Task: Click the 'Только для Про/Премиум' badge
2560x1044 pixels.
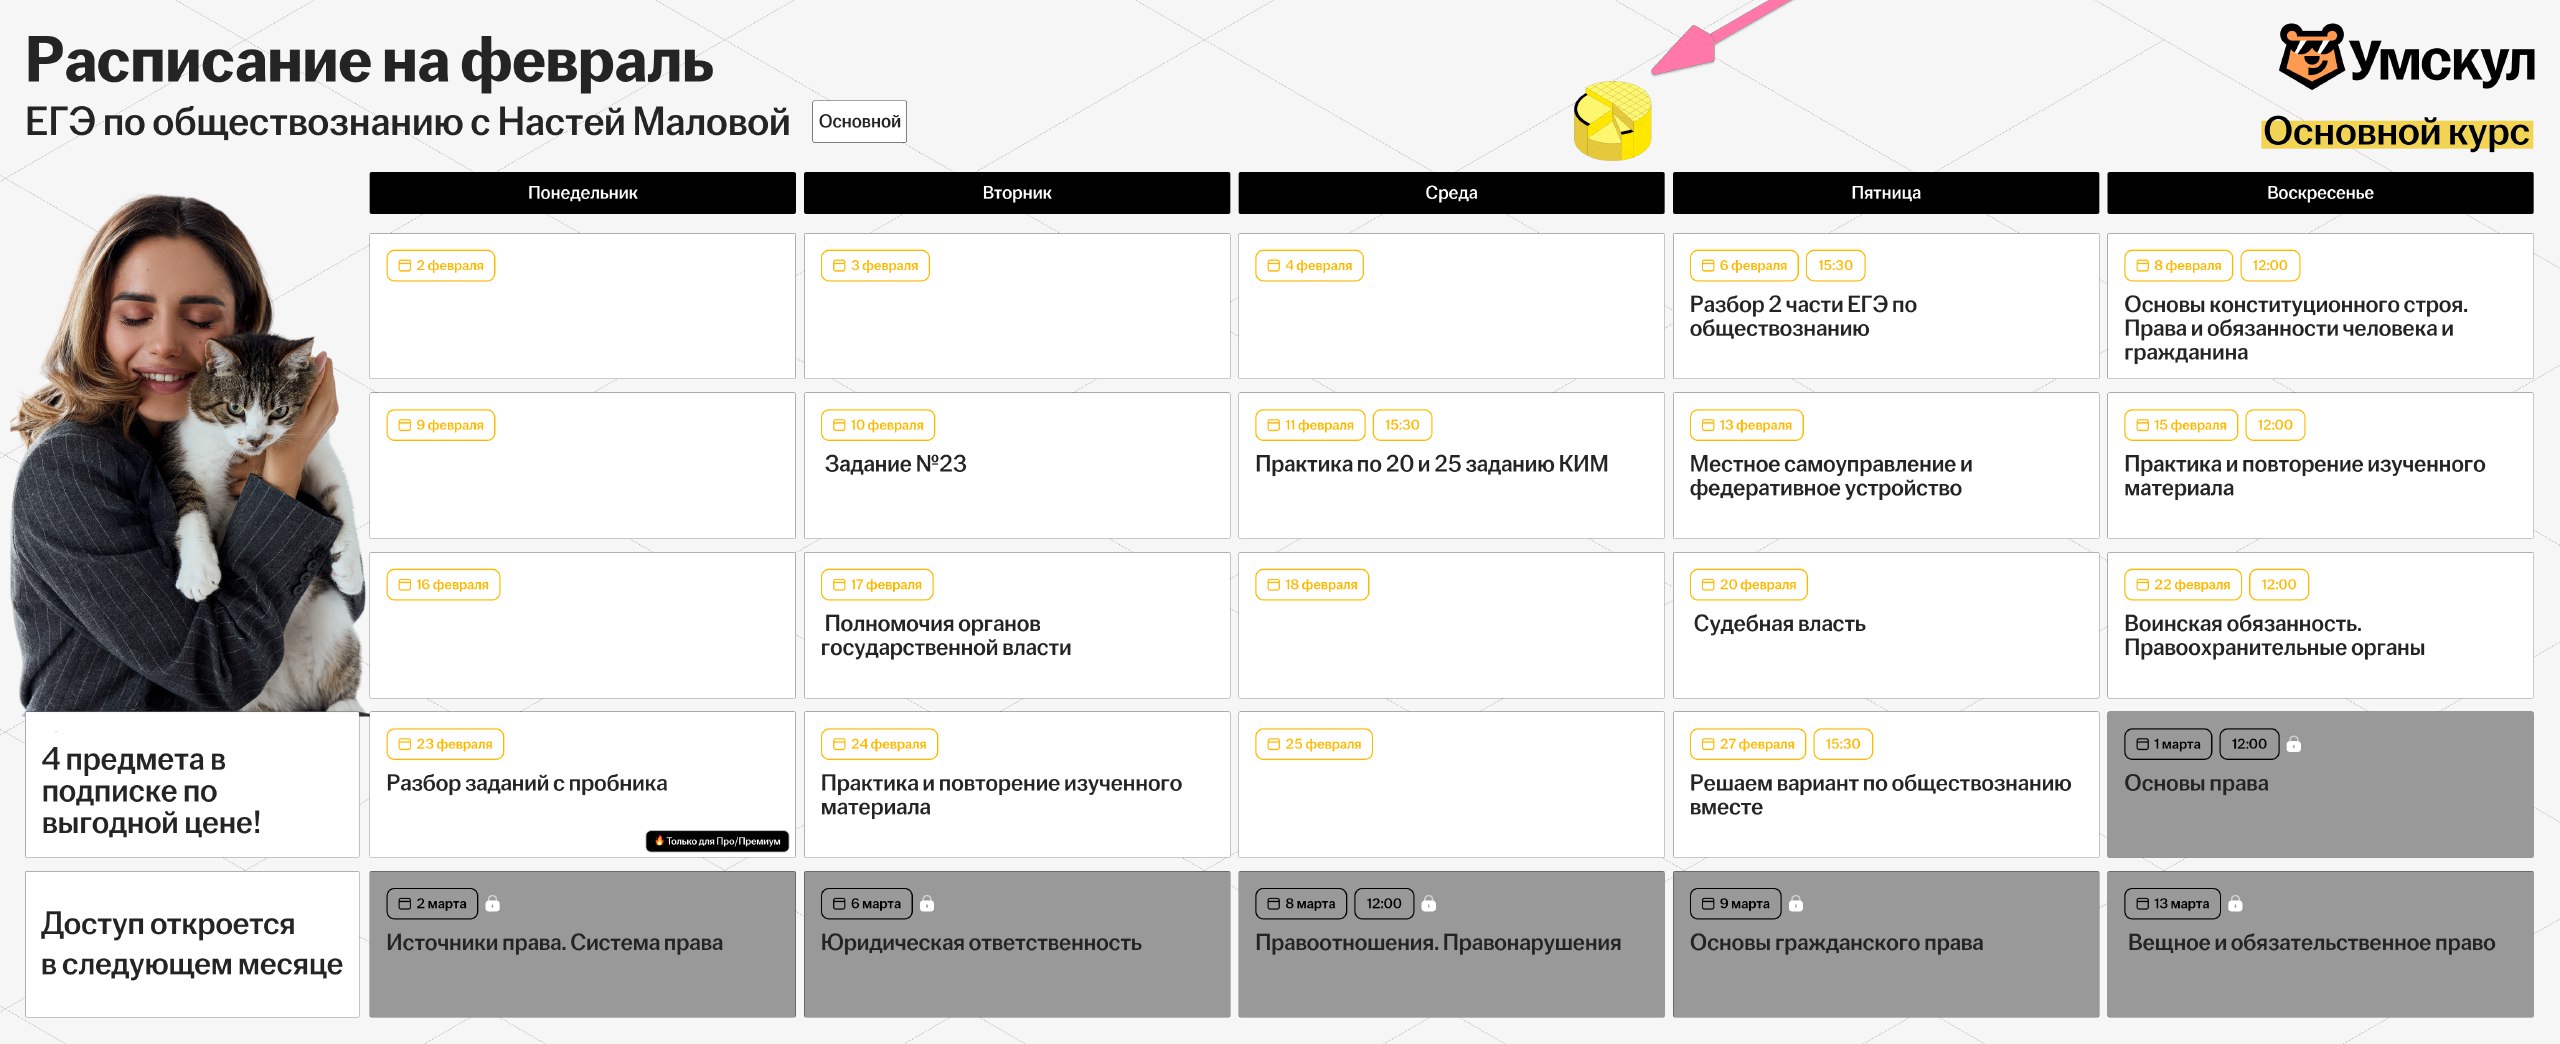Action: [717, 841]
